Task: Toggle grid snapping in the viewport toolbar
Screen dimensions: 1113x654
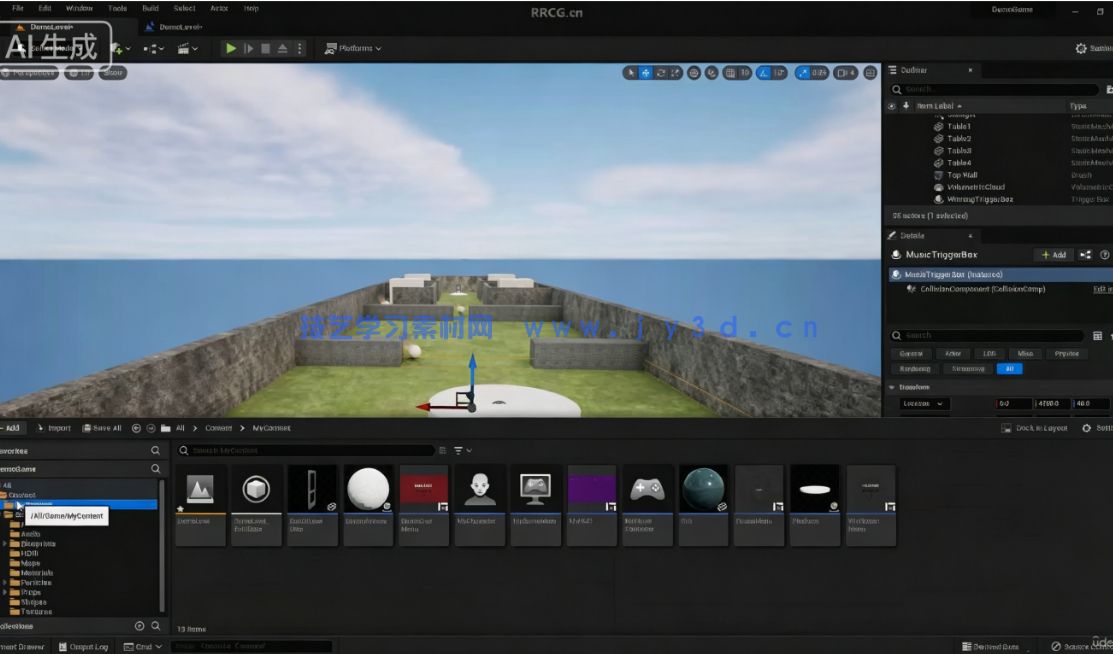Action: pyautogui.click(x=730, y=72)
